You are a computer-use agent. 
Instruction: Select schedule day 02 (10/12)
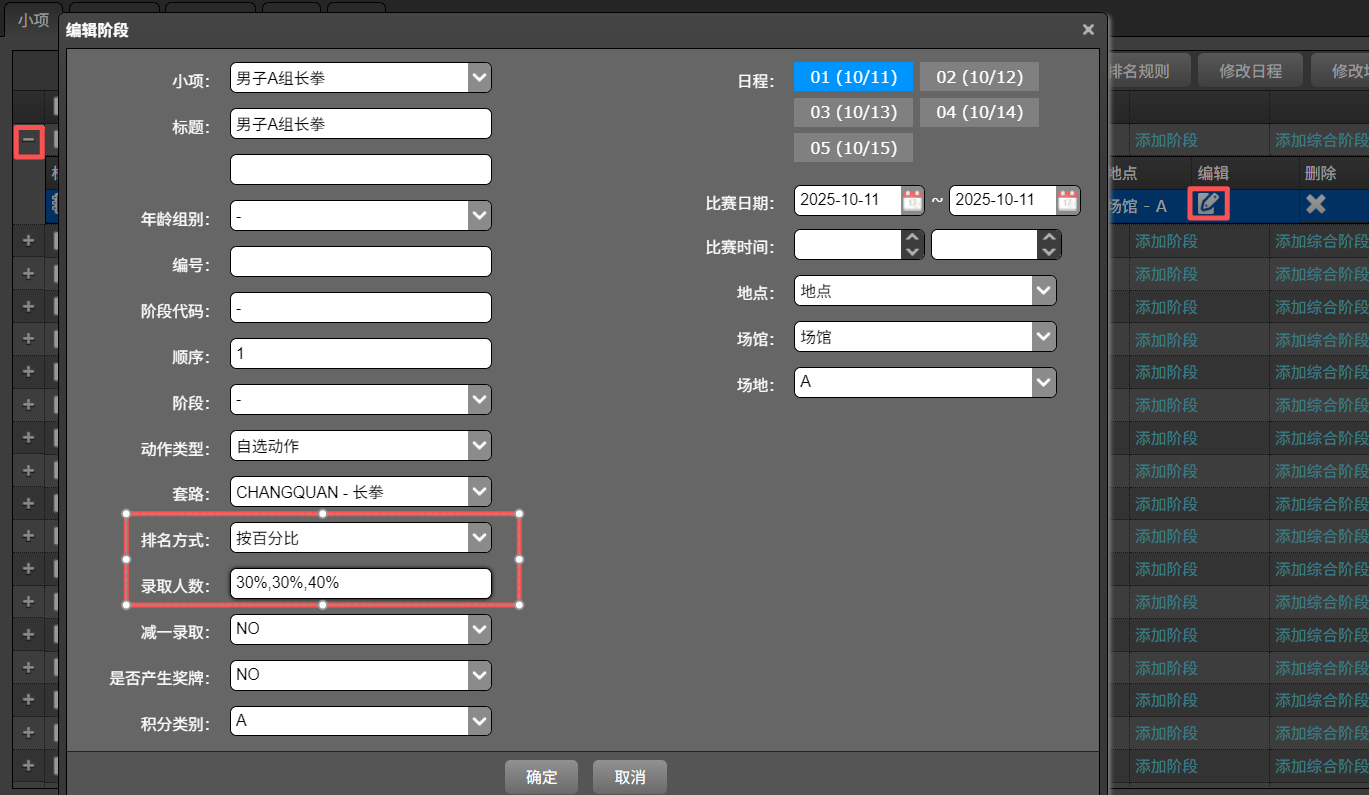click(979, 77)
